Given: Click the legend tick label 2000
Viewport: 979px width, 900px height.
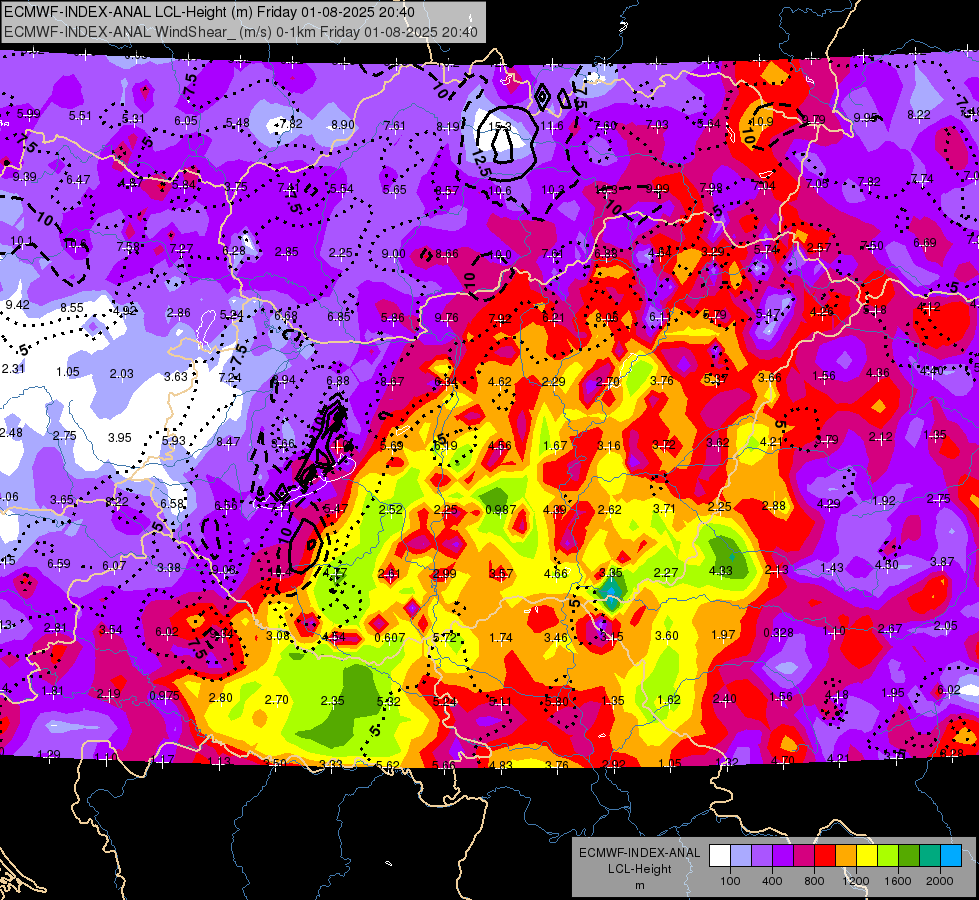Looking at the screenshot, I should [x=940, y=881].
